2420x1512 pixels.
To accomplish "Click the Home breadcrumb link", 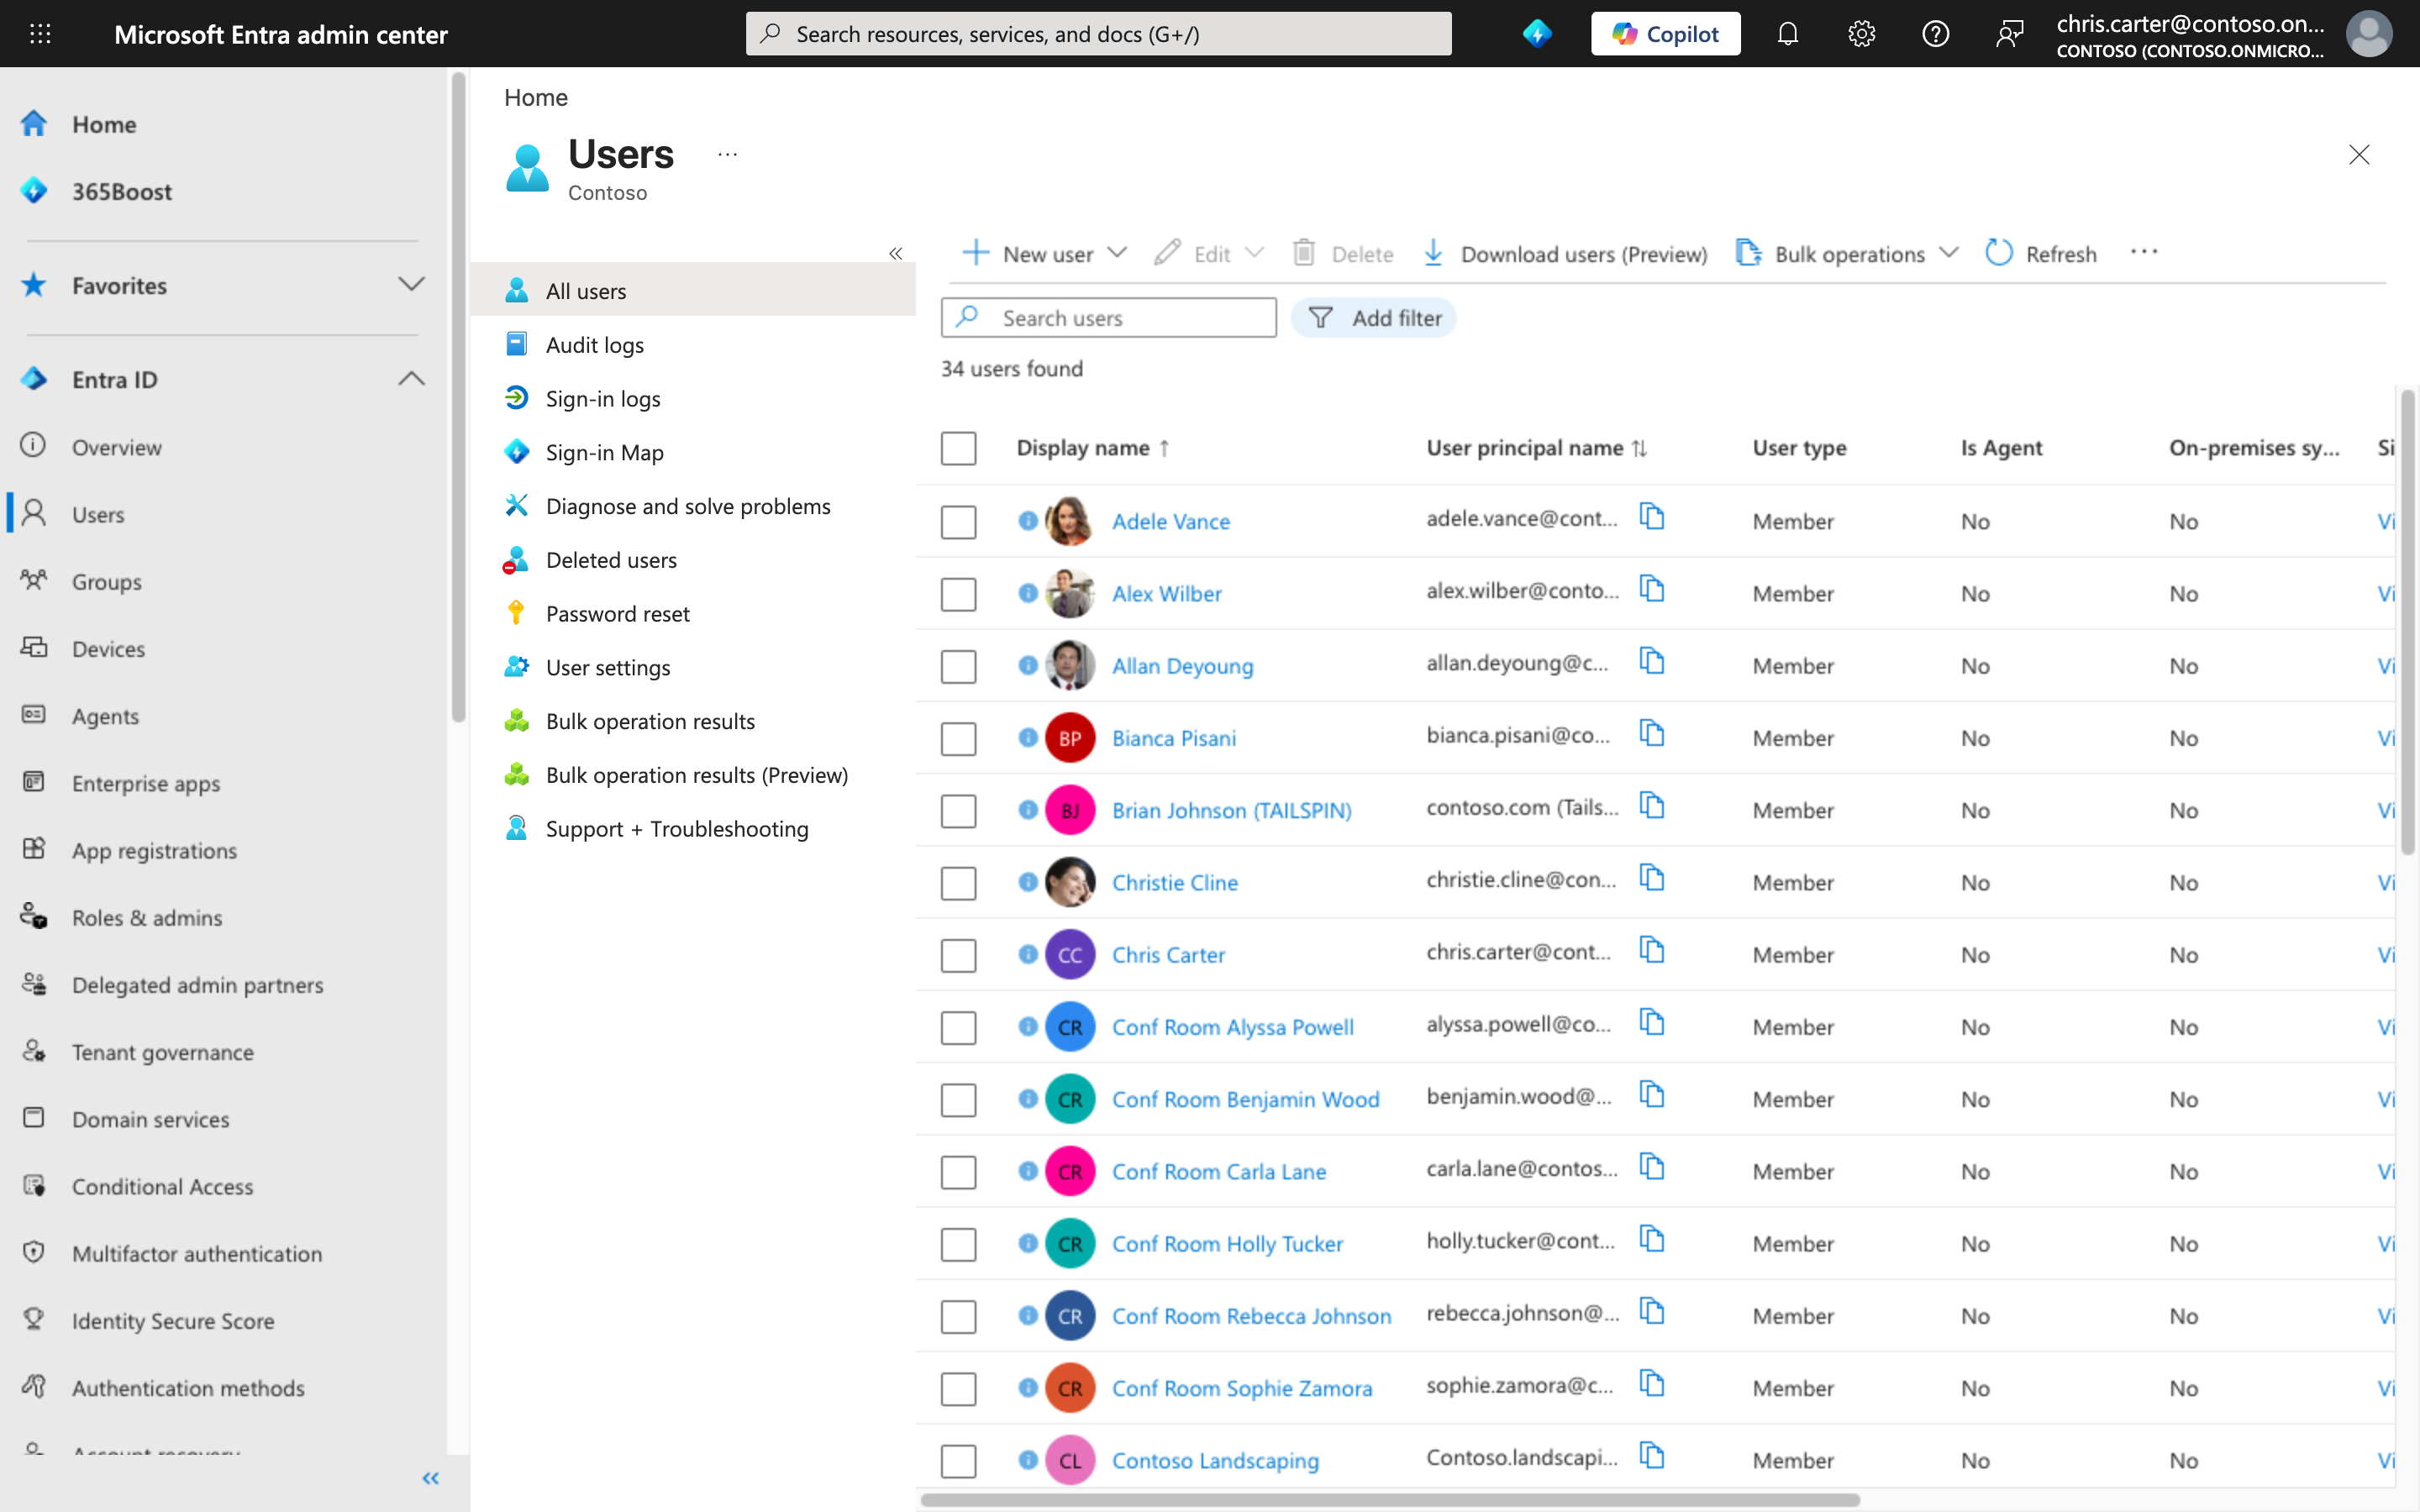I will click(x=536, y=97).
